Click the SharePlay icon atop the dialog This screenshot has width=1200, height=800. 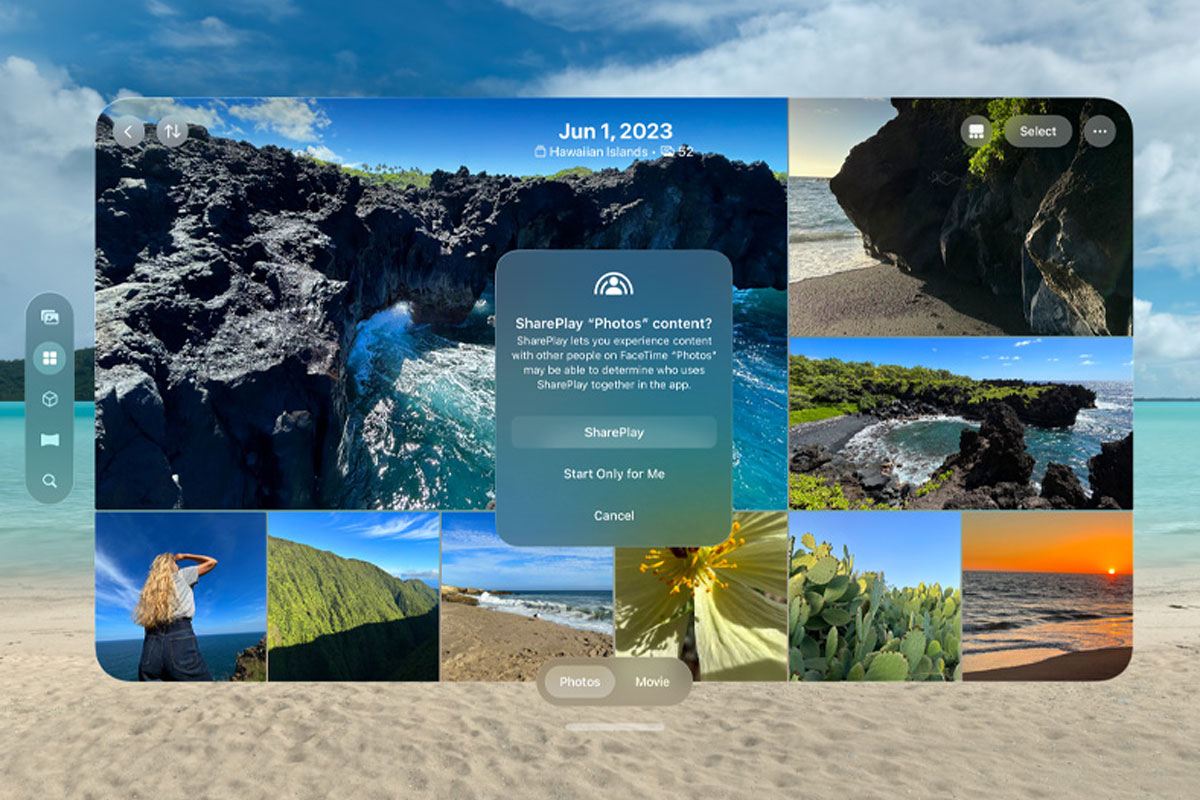coord(613,284)
